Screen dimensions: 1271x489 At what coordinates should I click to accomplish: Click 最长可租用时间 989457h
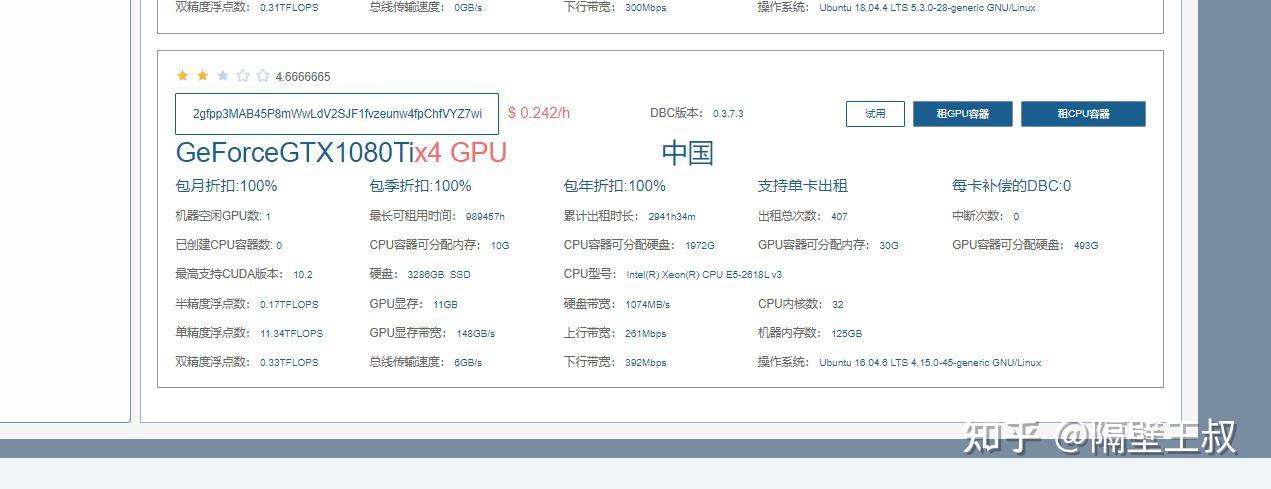pos(437,216)
